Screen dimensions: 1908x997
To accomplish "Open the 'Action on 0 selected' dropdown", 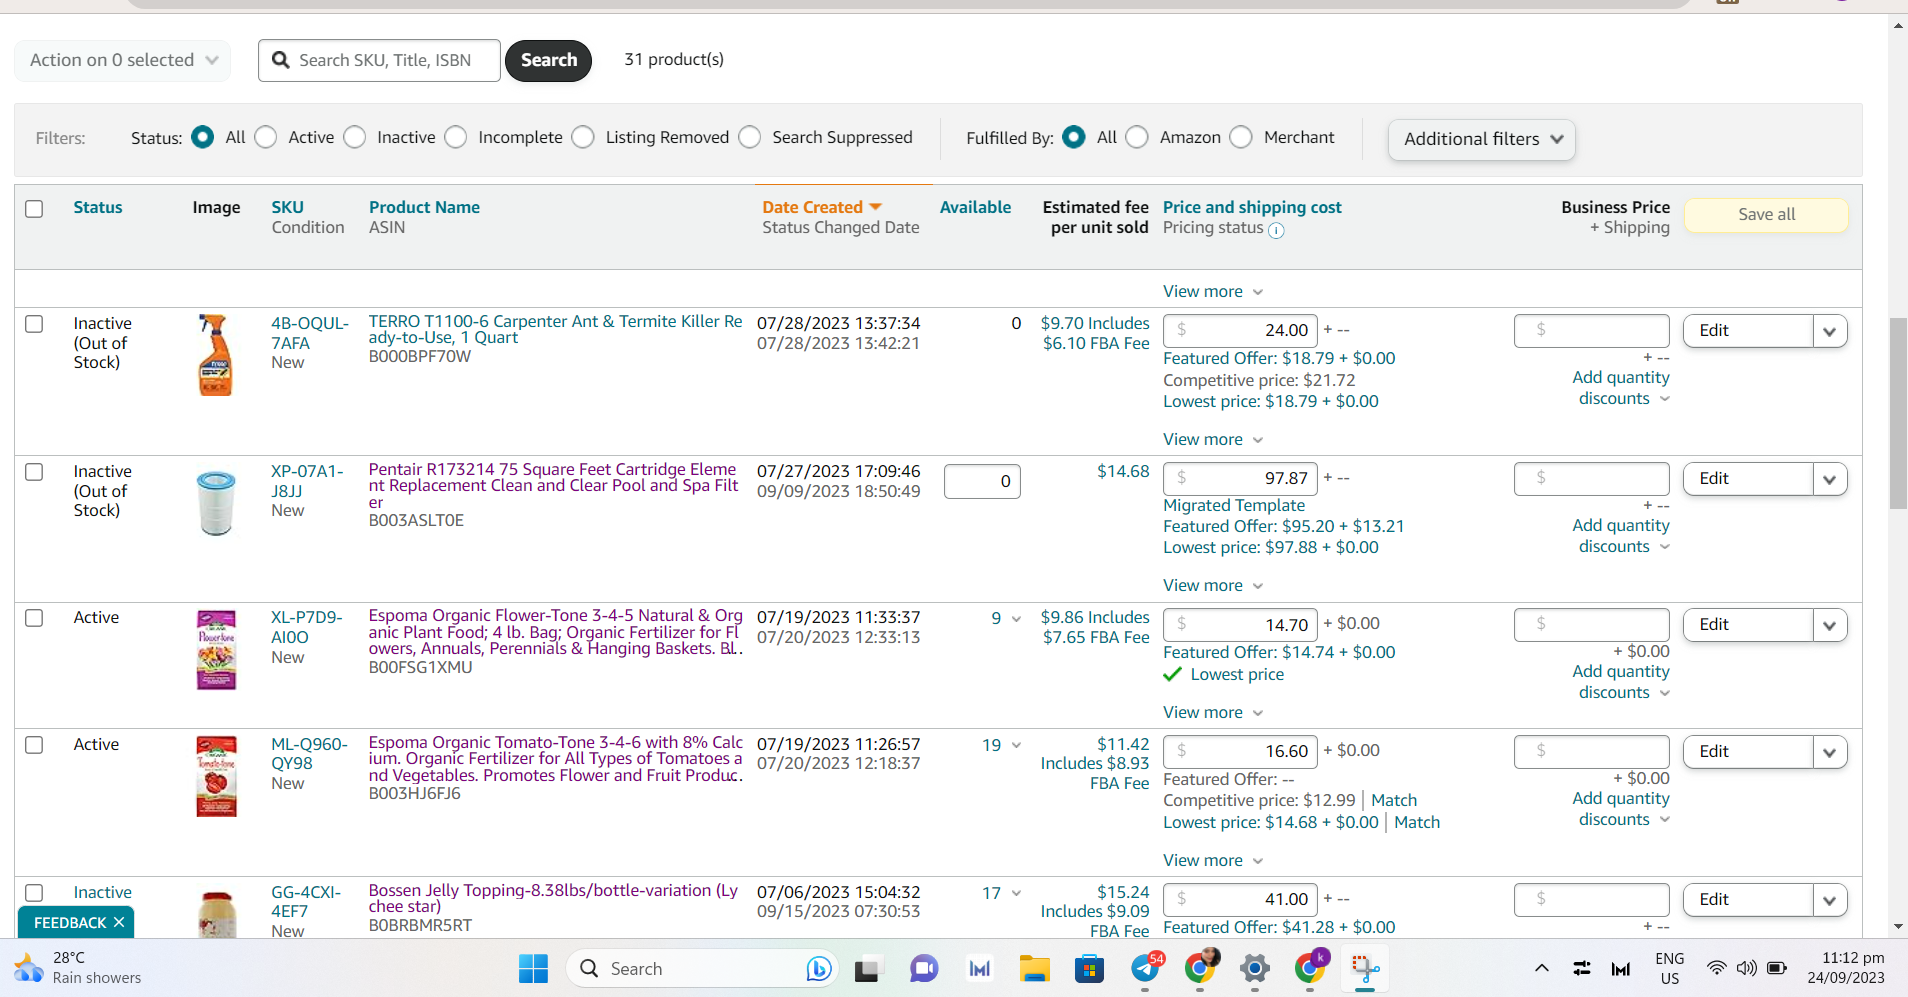I will coord(122,60).
